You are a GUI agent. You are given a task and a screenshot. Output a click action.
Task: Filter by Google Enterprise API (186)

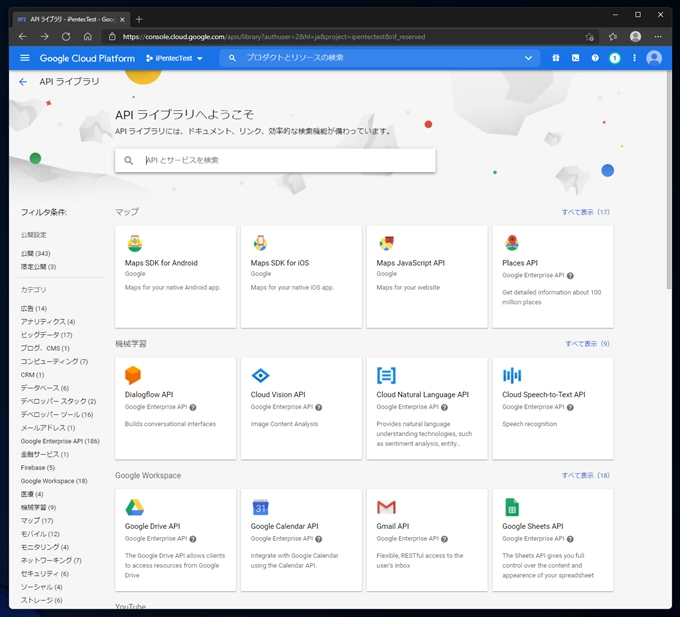pos(60,441)
